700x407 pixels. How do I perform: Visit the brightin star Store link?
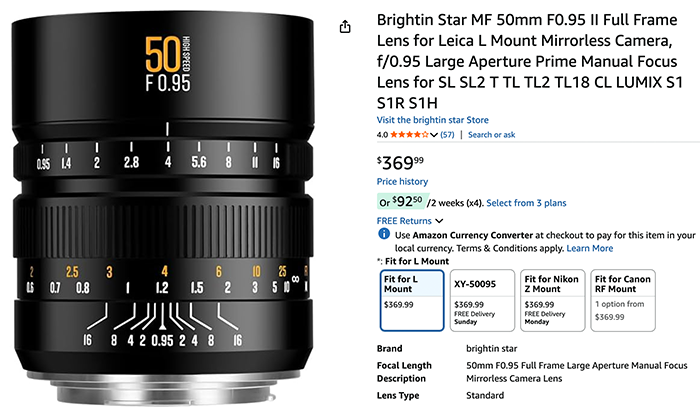point(431,120)
